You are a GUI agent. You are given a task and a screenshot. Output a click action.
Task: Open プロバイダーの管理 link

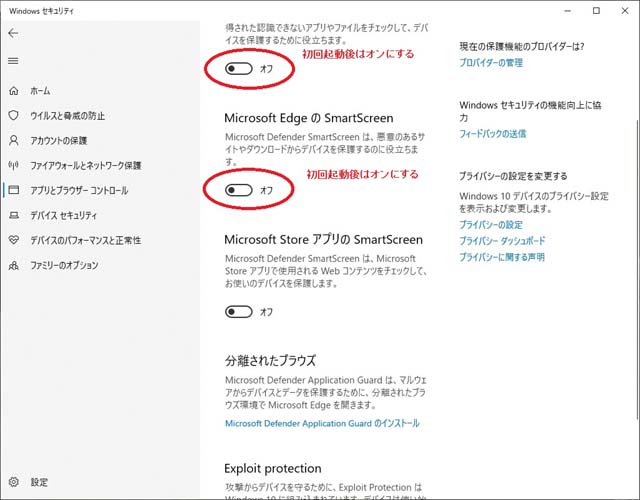pos(491,63)
